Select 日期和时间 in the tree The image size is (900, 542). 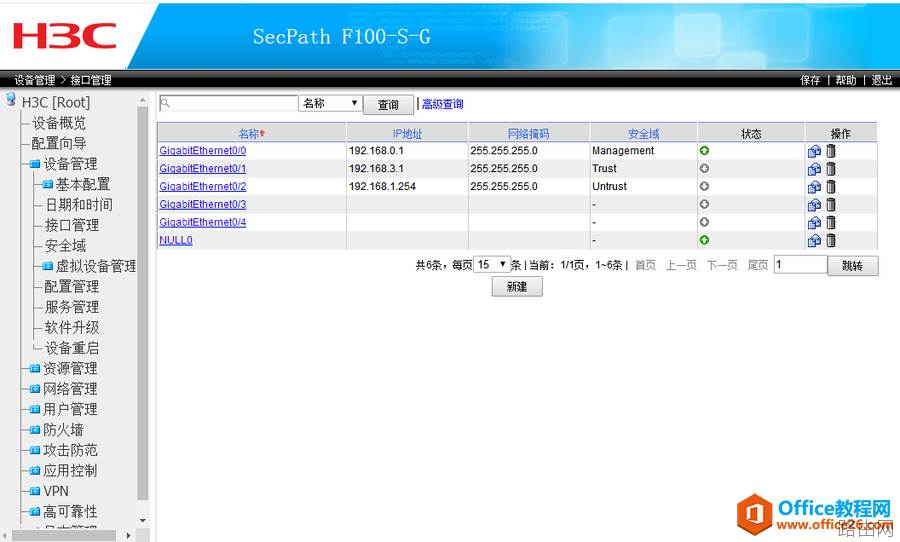(79, 205)
